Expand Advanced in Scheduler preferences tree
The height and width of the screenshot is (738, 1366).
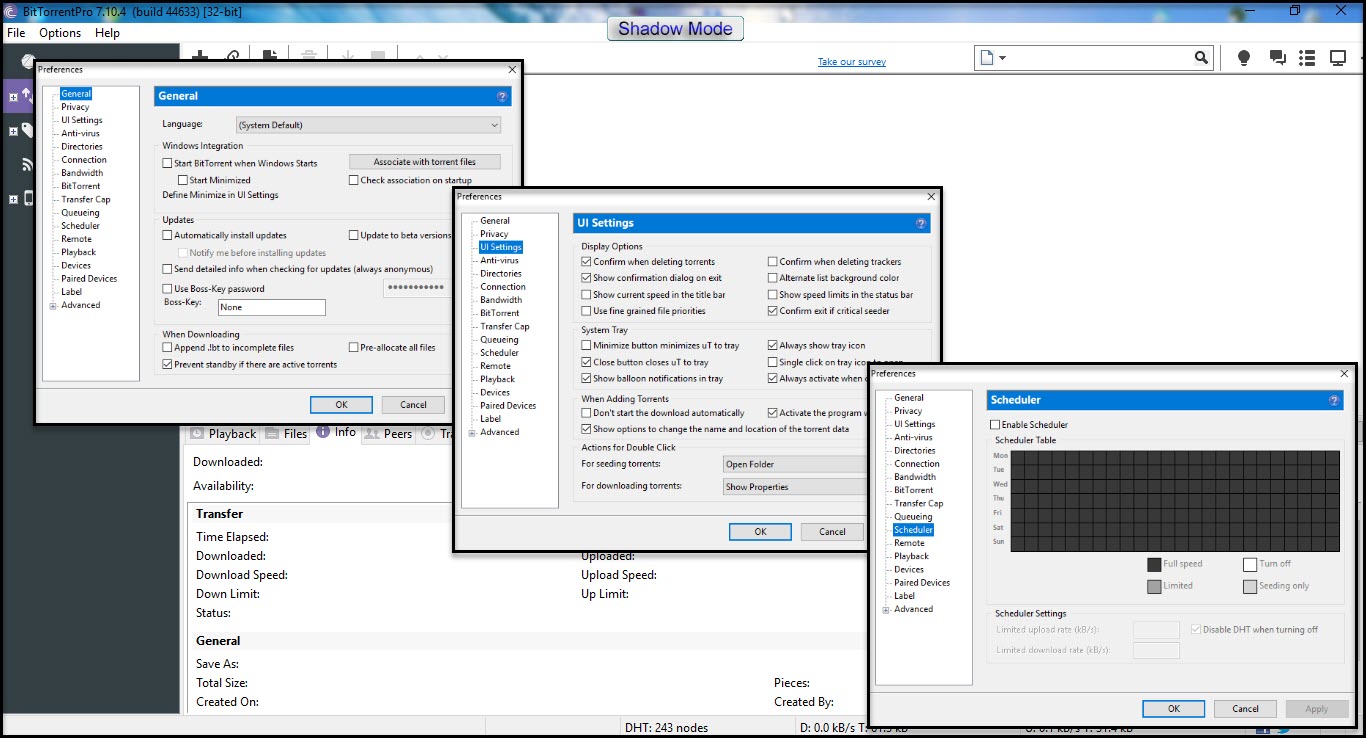click(886, 609)
